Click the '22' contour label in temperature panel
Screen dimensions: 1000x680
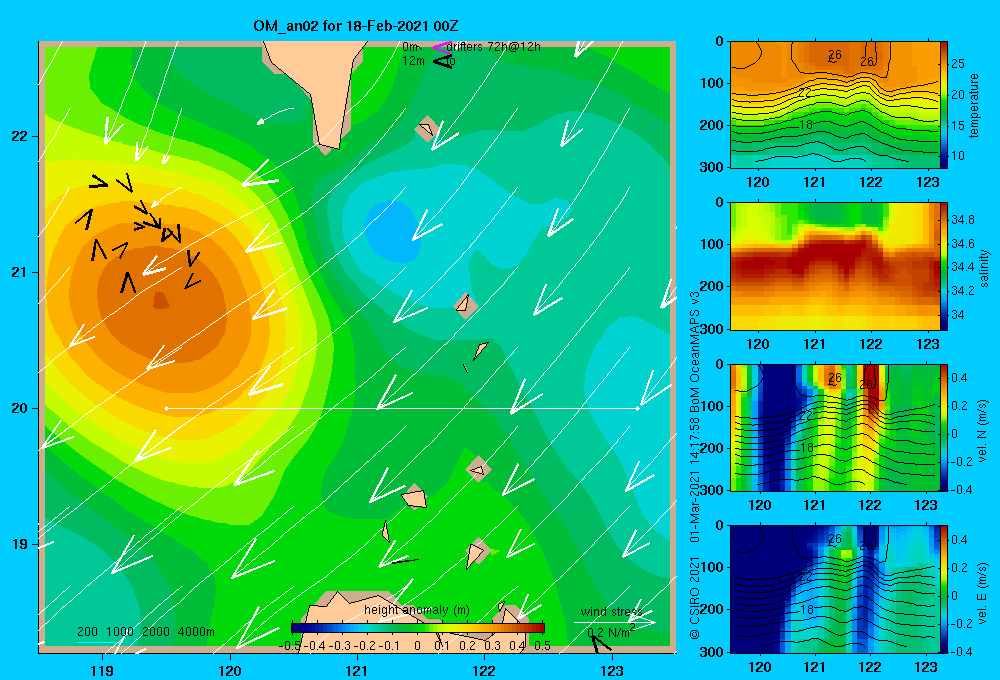tap(805, 93)
